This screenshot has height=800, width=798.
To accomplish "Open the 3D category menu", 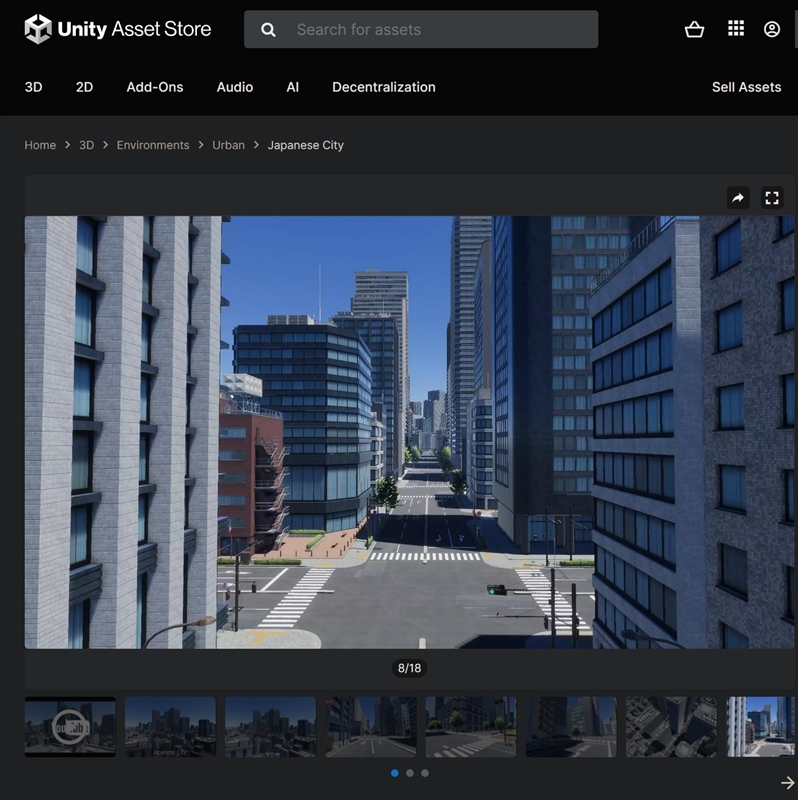I will 33,87.
